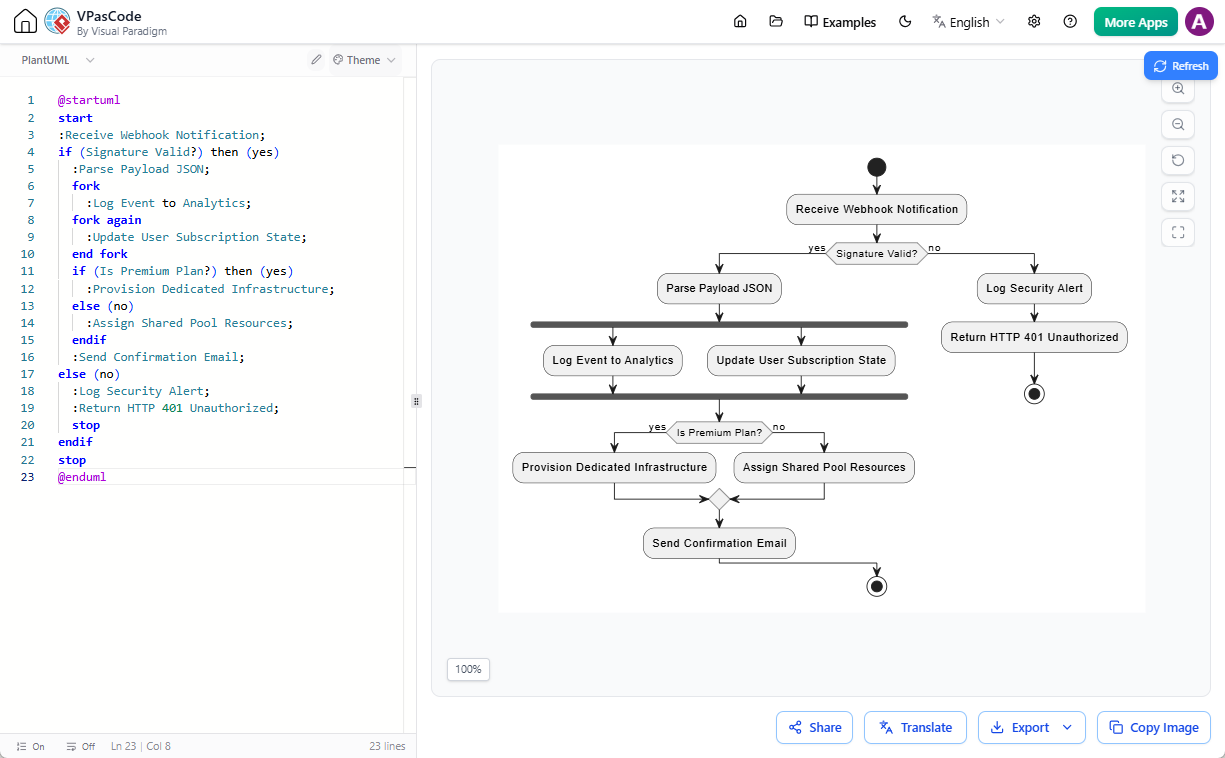Click the Is Premium Plan? decision node

click(719, 433)
